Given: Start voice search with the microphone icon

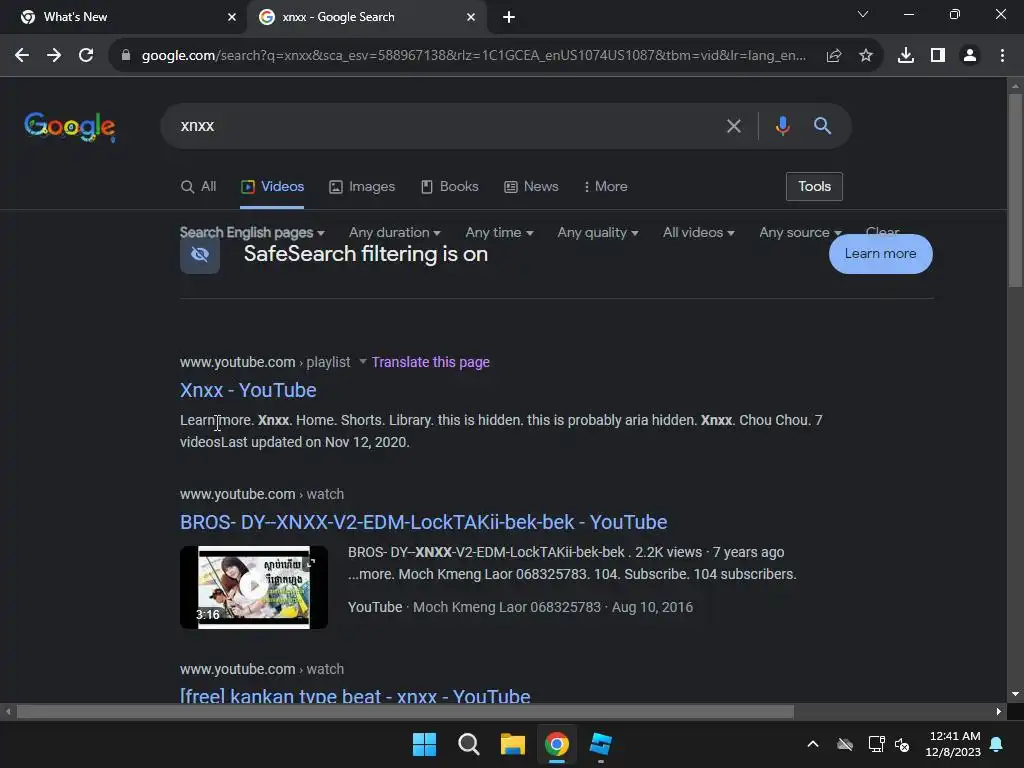Looking at the screenshot, I should [782, 125].
